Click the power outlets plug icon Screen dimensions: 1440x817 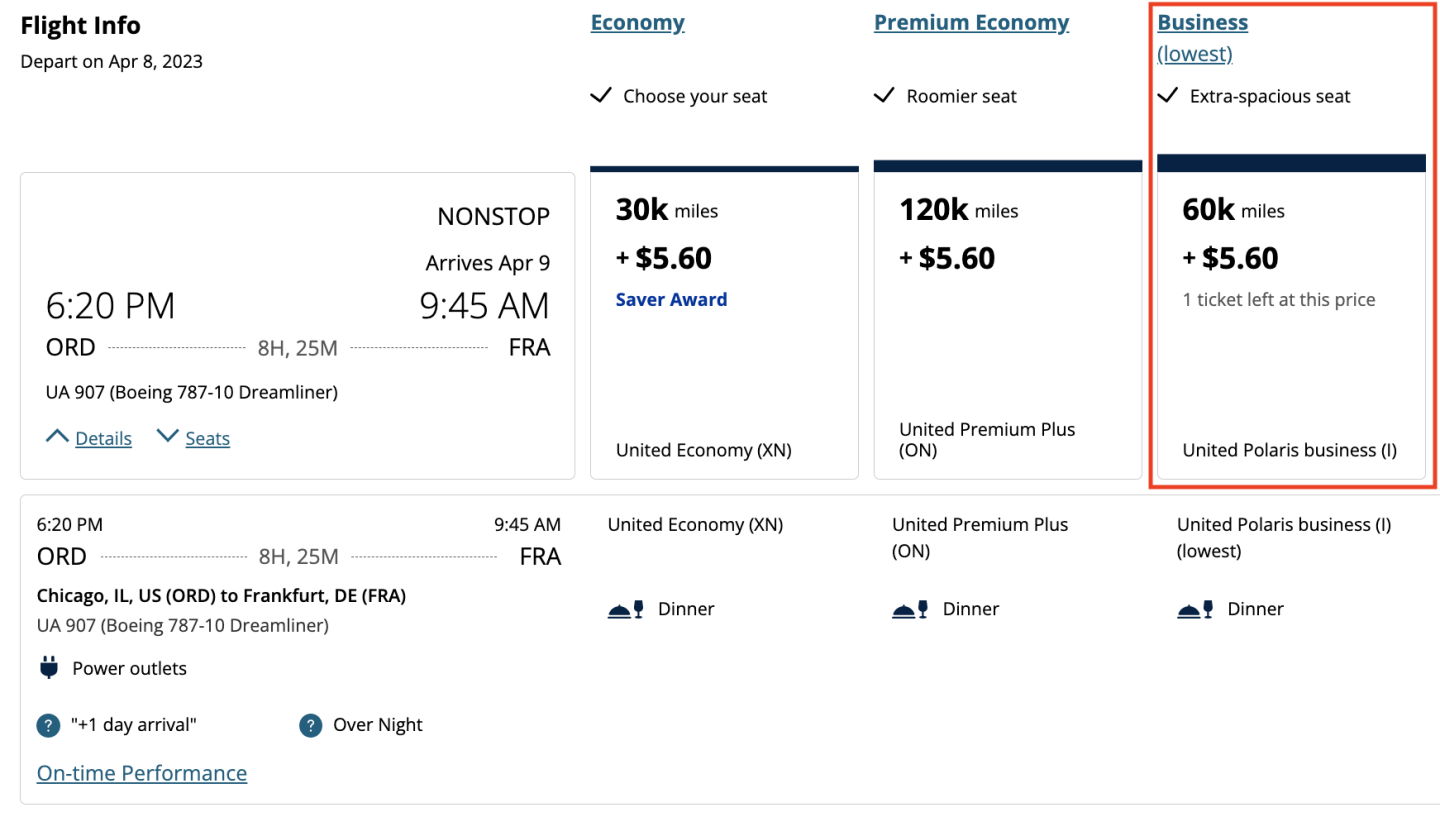tap(49, 668)
